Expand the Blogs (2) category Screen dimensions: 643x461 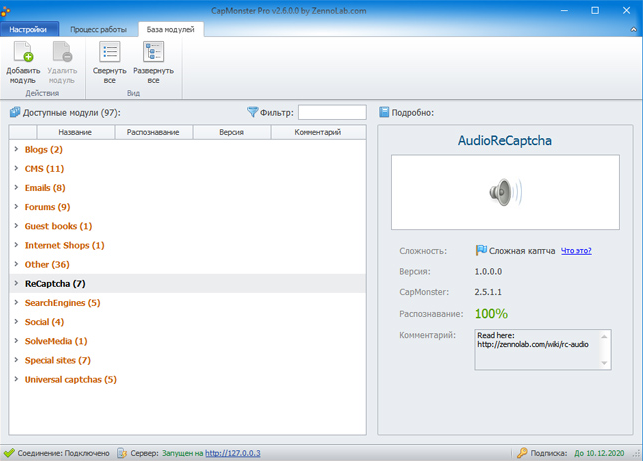click(x=16, y=150)
